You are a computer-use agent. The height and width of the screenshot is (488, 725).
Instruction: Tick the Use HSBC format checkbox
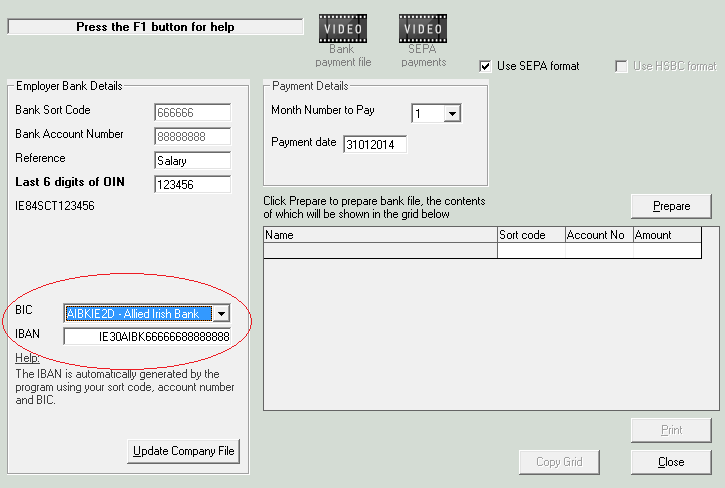click(621, 66)
